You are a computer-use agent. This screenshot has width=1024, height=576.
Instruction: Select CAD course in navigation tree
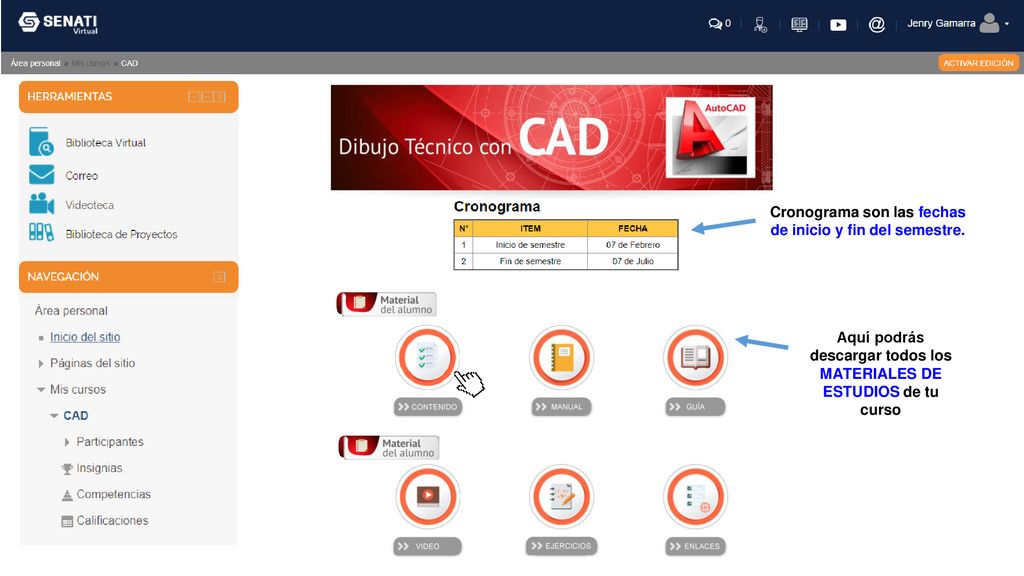tap(76, 415)
